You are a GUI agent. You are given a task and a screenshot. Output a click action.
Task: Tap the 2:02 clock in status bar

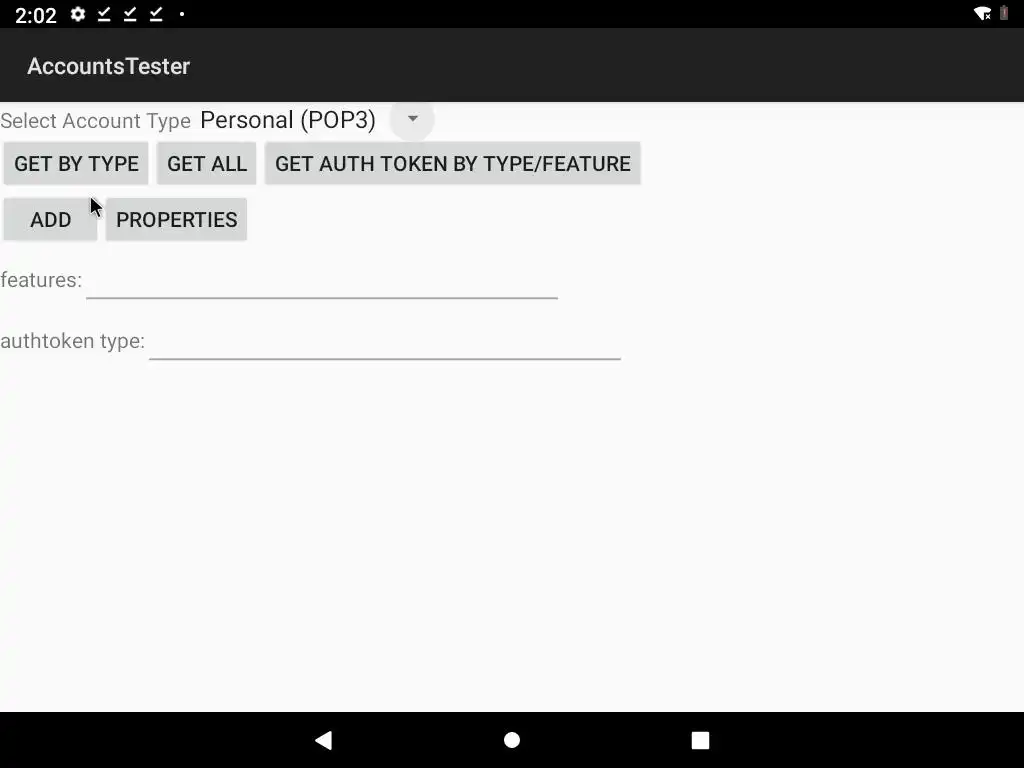click(36, 15)
